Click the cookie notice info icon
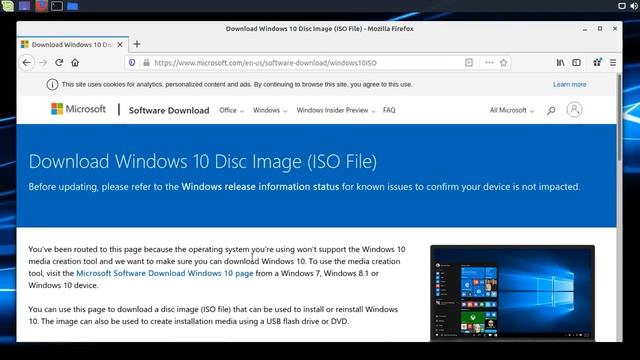The image size is (640, 360). tap(52, 84)
